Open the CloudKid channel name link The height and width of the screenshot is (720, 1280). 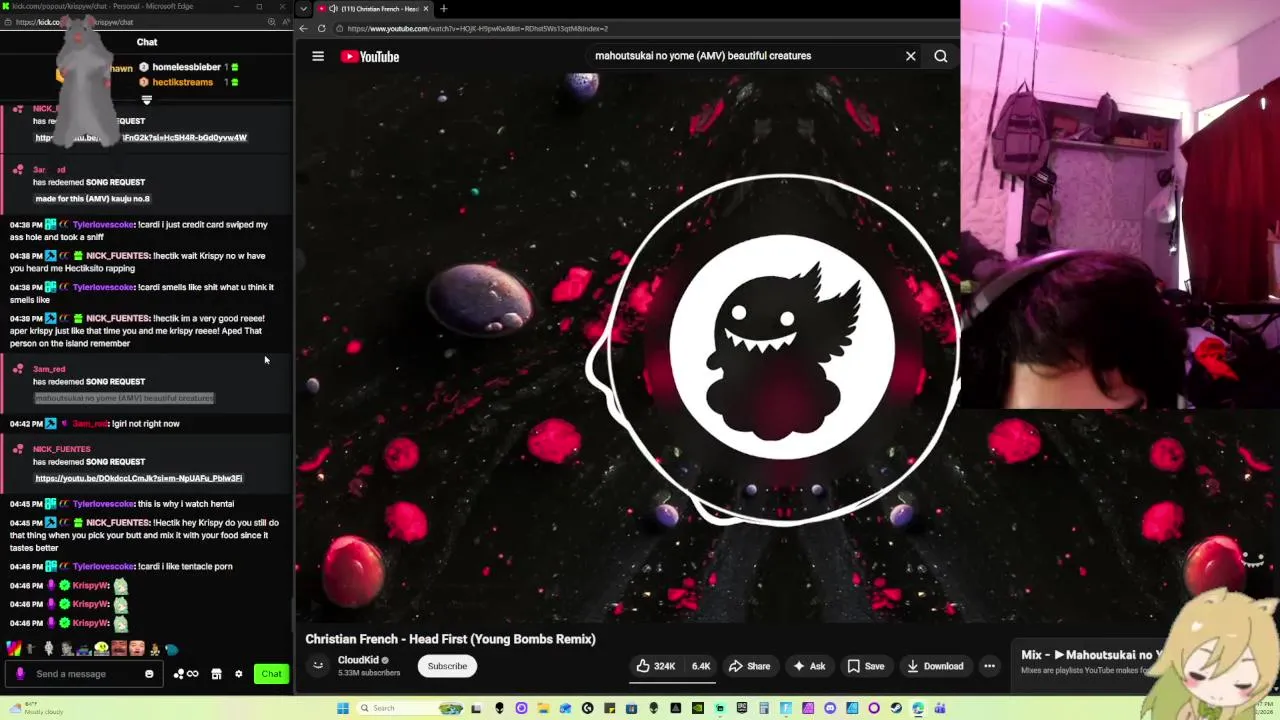click(x=358, y=660)
